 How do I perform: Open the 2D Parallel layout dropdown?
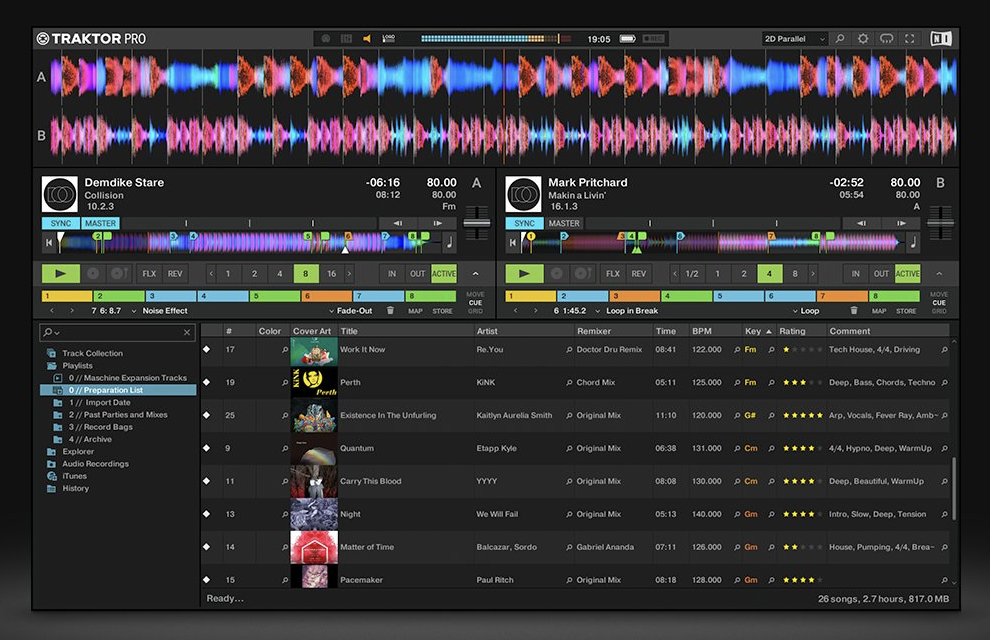pos(794,39)
